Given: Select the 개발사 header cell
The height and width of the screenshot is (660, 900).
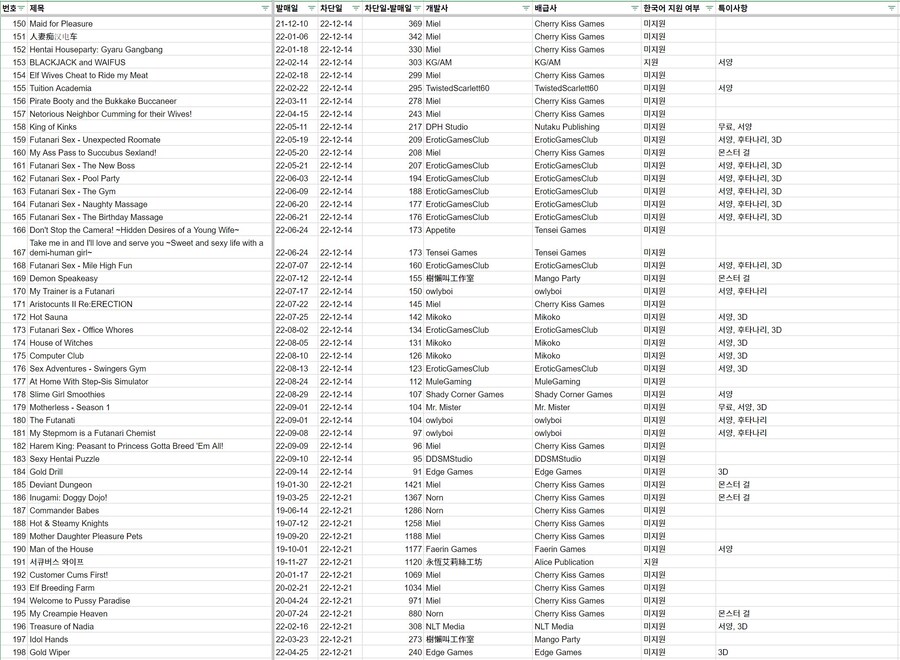Looking at the screenshot, I should (x=478, y=8).
